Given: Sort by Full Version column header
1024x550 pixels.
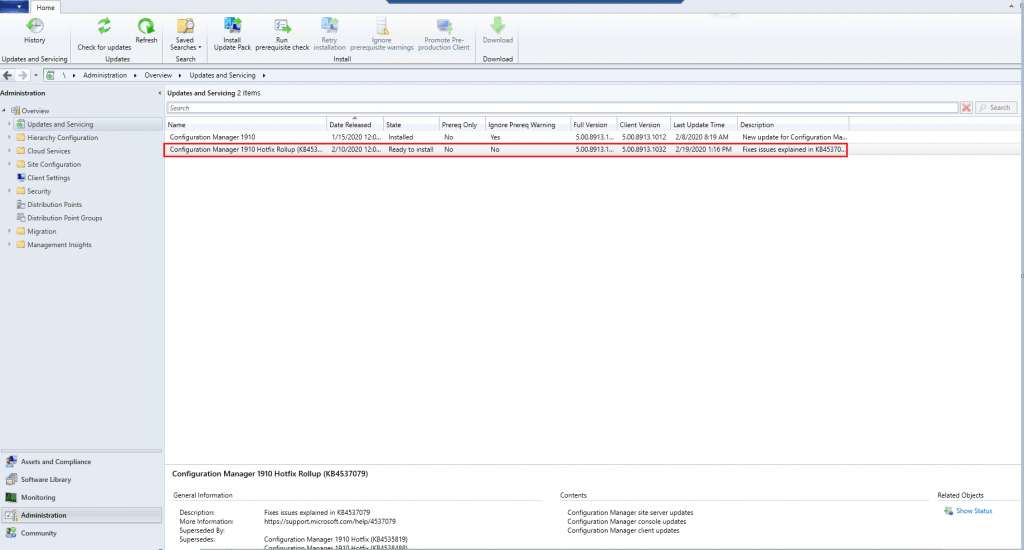Looking at the screenshot, I should pyautogui.click(x=594, y=125).
